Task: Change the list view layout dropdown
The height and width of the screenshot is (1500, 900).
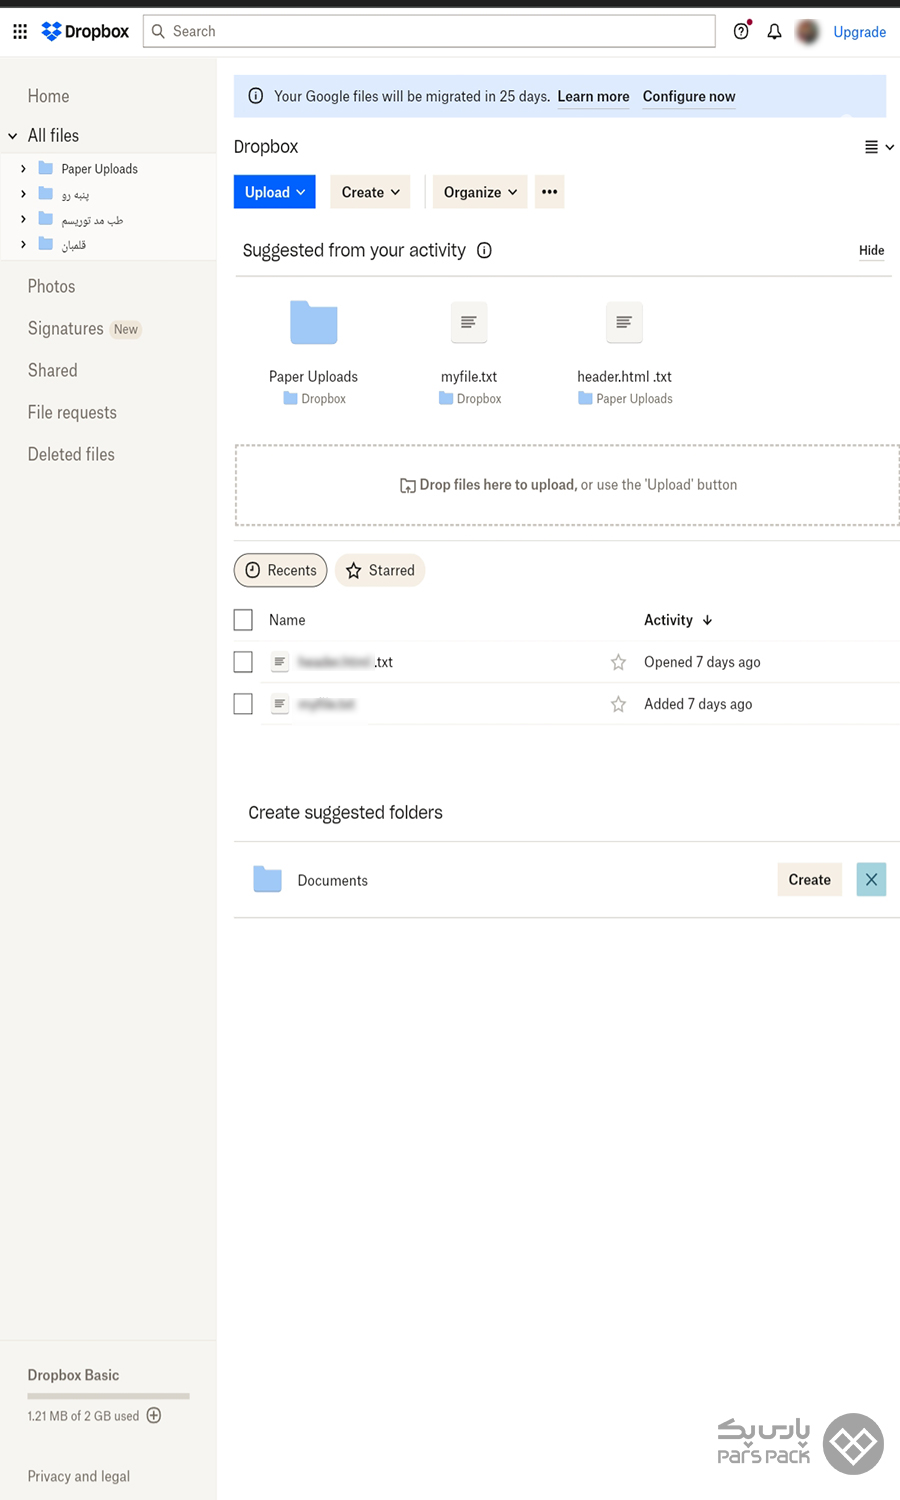Action: [879, 147]
